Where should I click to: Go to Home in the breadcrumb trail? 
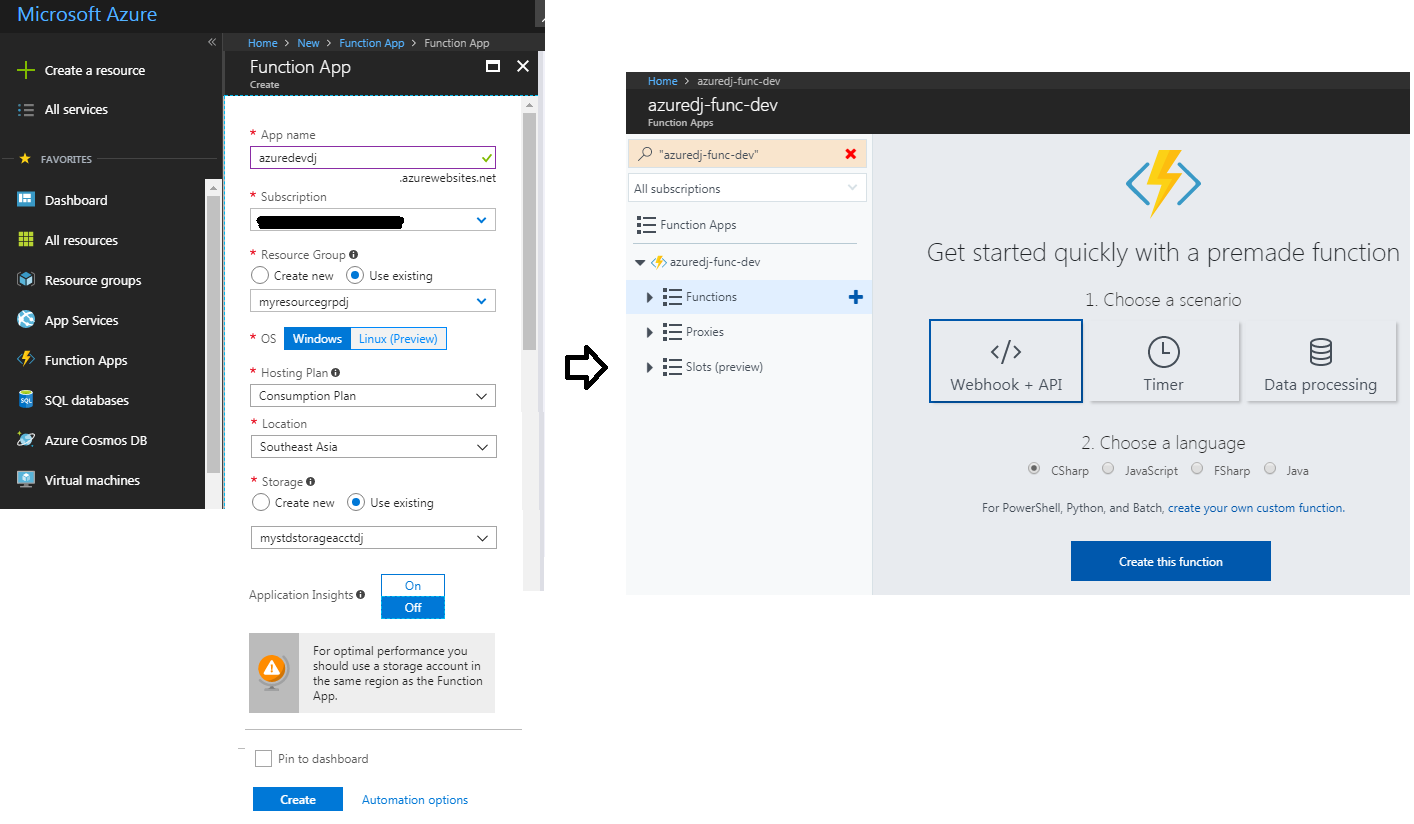[262, 42]
